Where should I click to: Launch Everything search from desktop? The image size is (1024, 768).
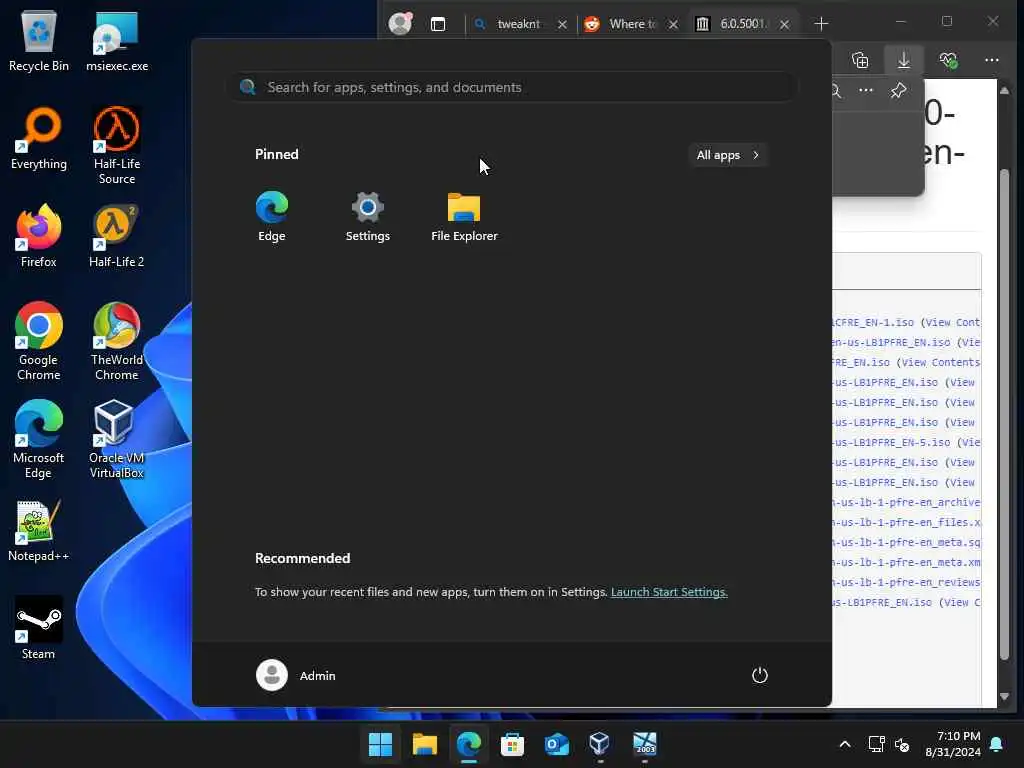tap(39, 138)
